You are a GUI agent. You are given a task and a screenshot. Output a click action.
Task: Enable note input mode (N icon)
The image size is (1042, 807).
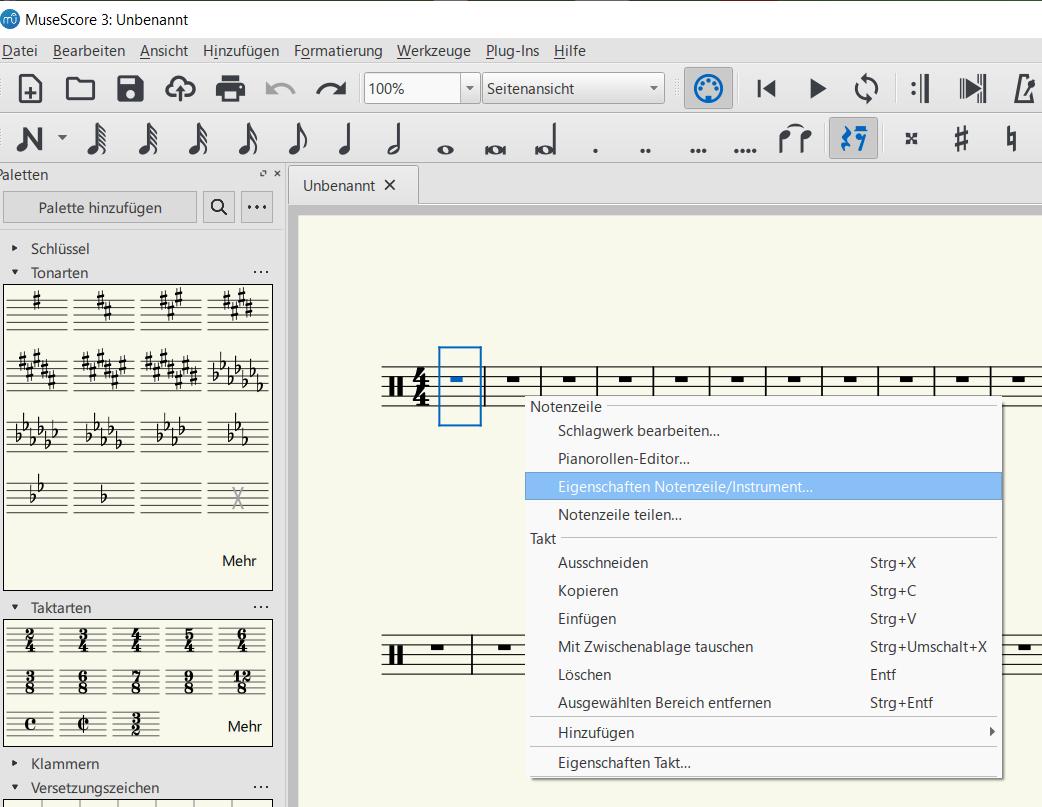[x=30, y=138]
